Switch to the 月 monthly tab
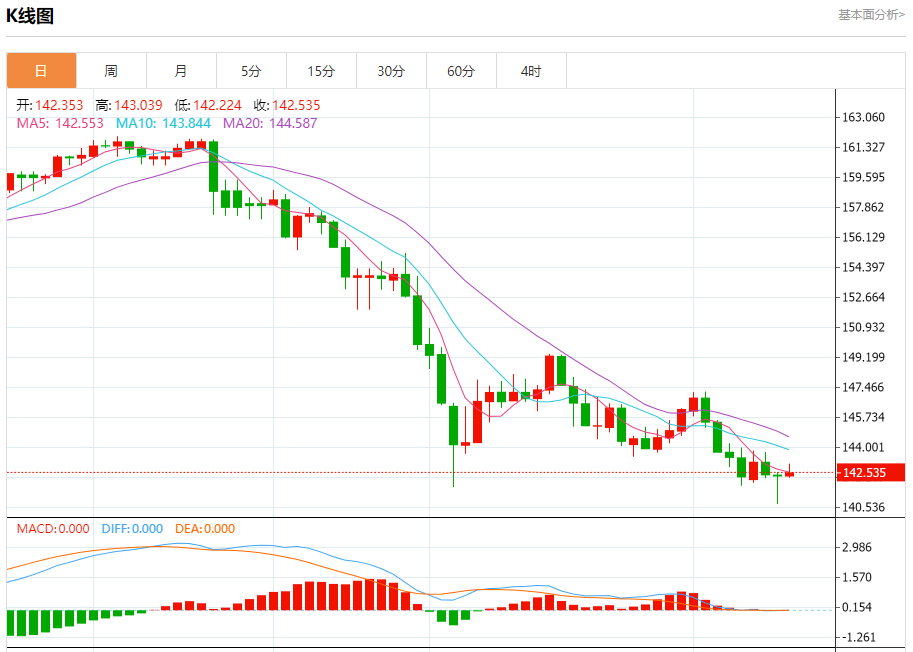The image size is (913, 652). coord(181,71)
